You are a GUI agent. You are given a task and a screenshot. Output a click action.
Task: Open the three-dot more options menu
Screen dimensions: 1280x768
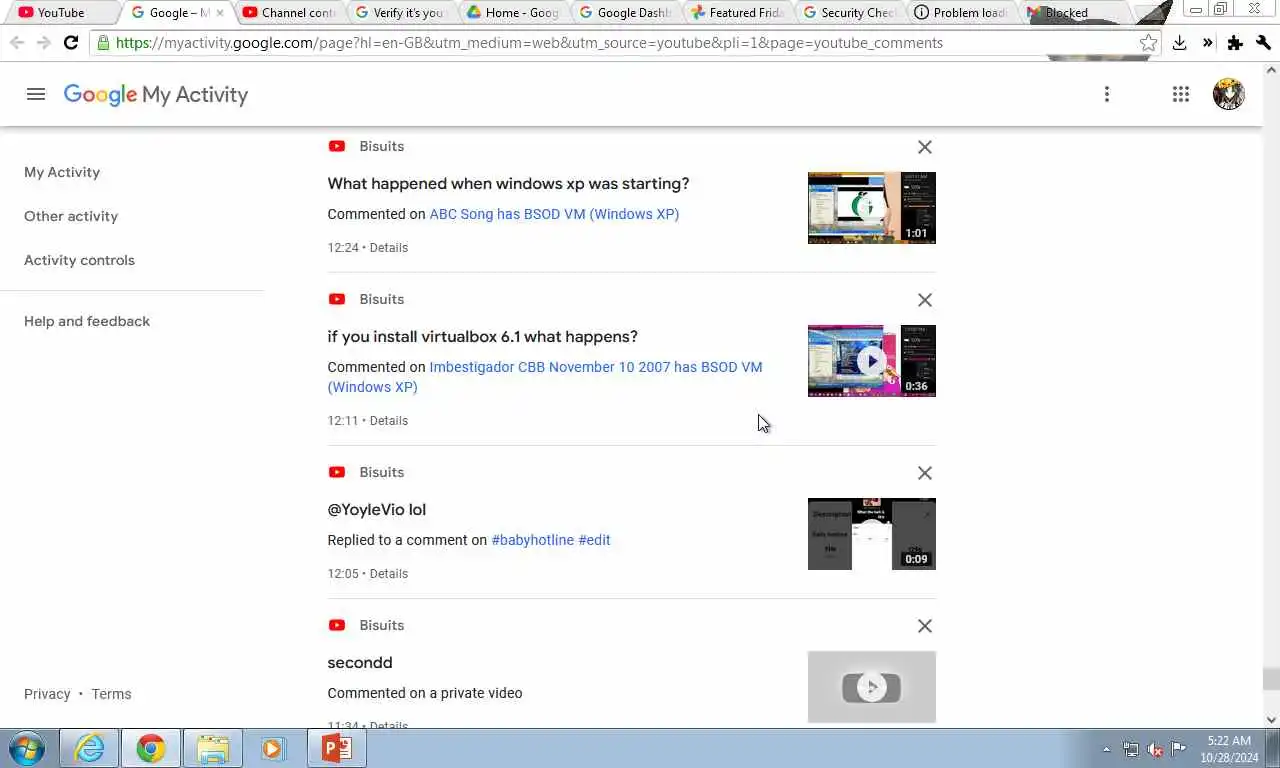tap(1106, 94)
